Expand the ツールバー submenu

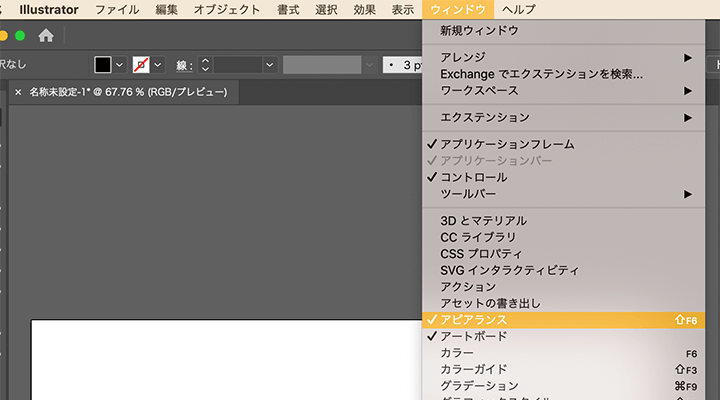click(x=563, y=194)
